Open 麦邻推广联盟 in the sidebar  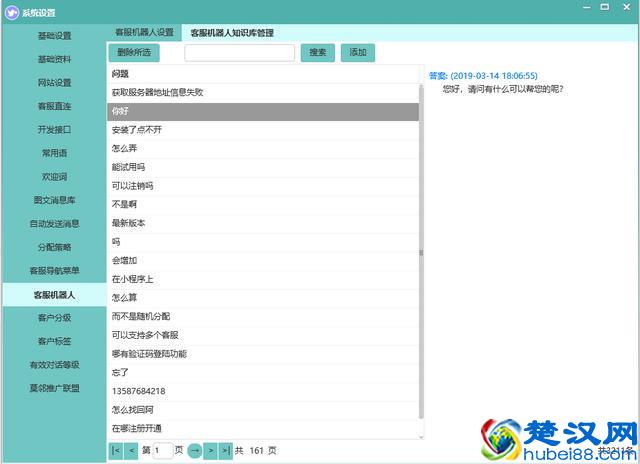point(54,388)
